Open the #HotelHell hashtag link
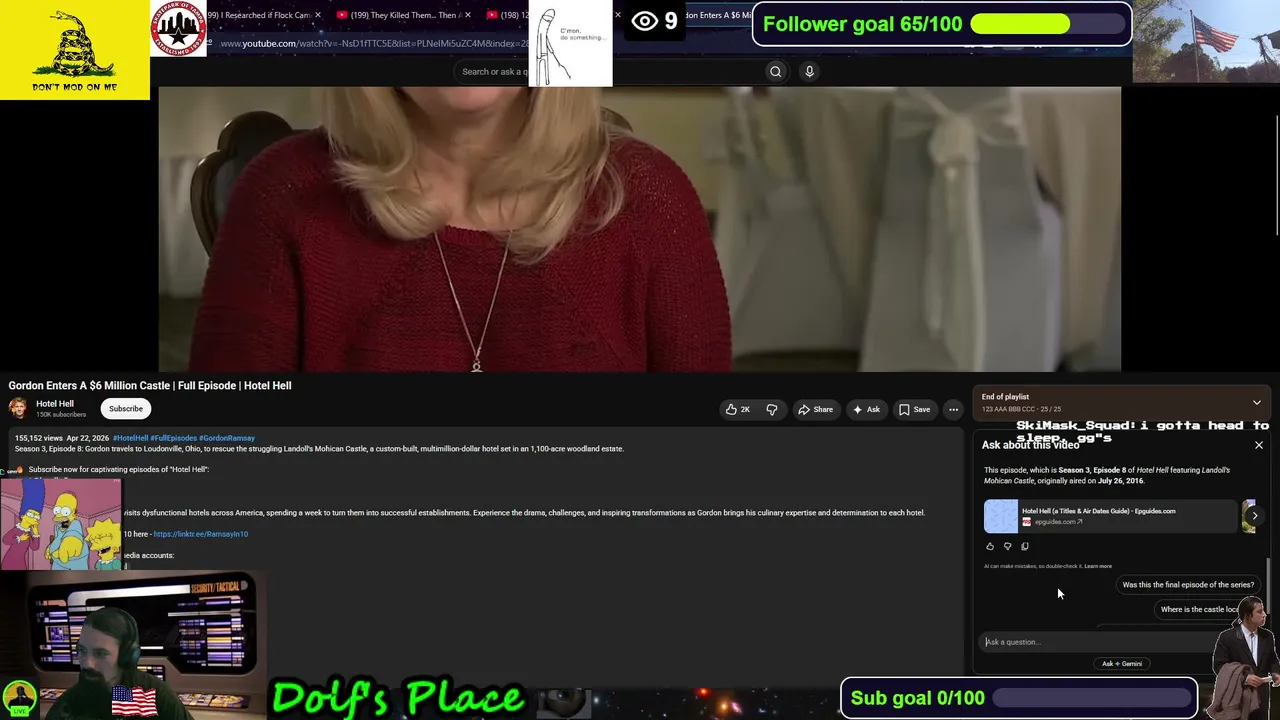 130,438
